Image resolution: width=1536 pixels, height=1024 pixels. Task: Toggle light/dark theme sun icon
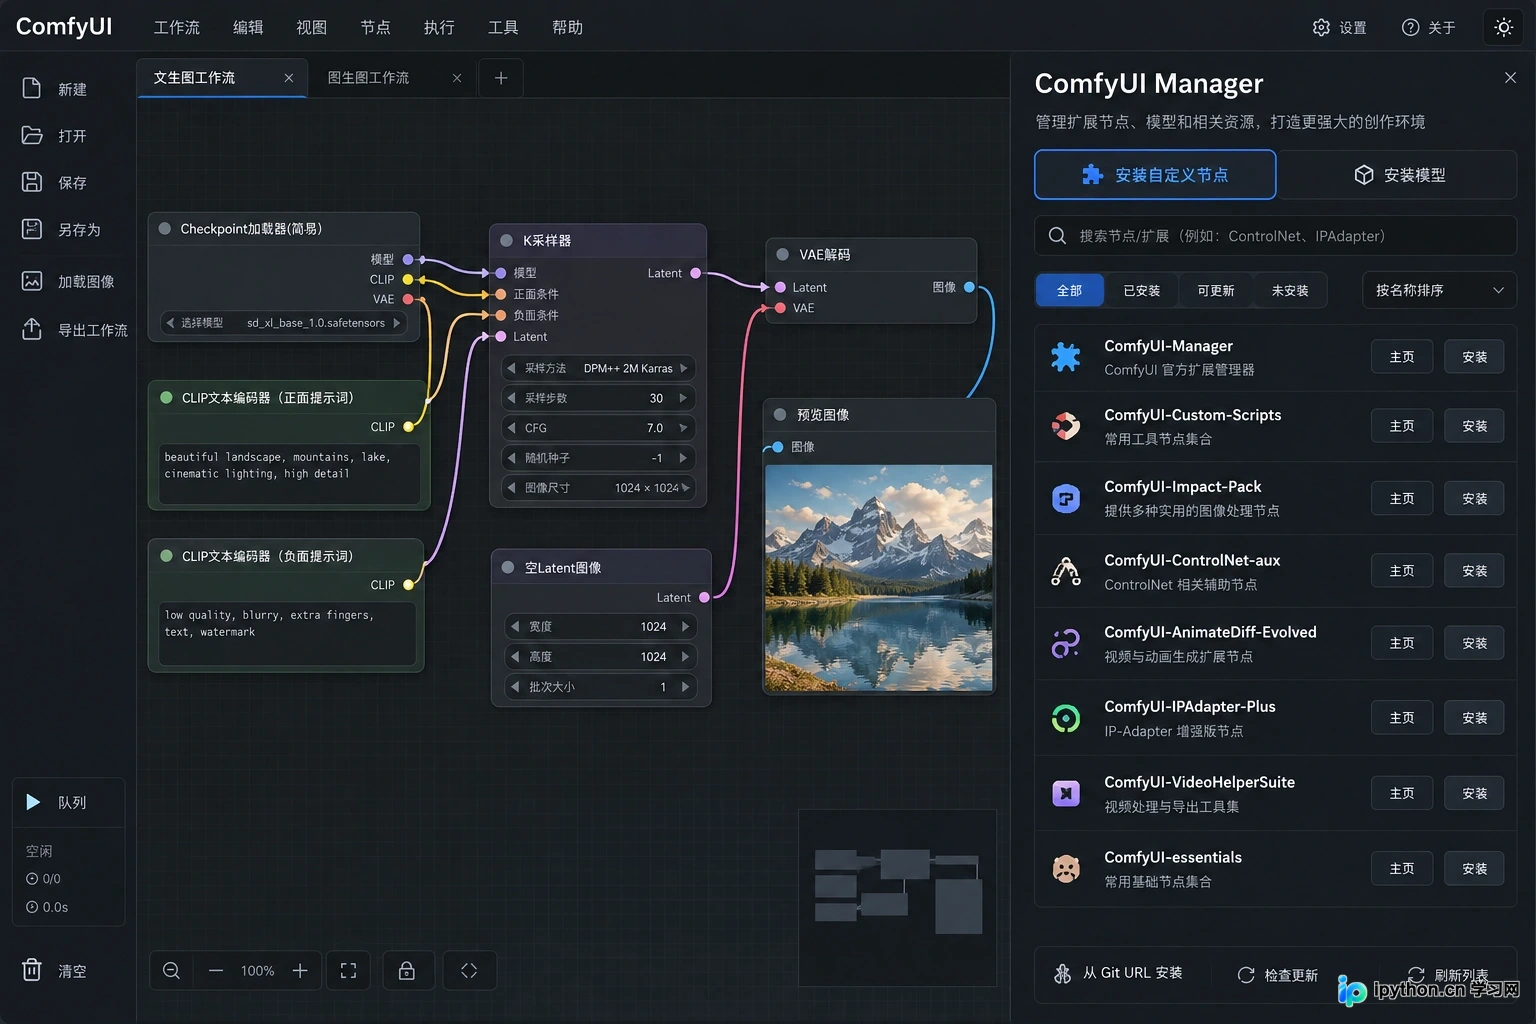[1504, 27]
